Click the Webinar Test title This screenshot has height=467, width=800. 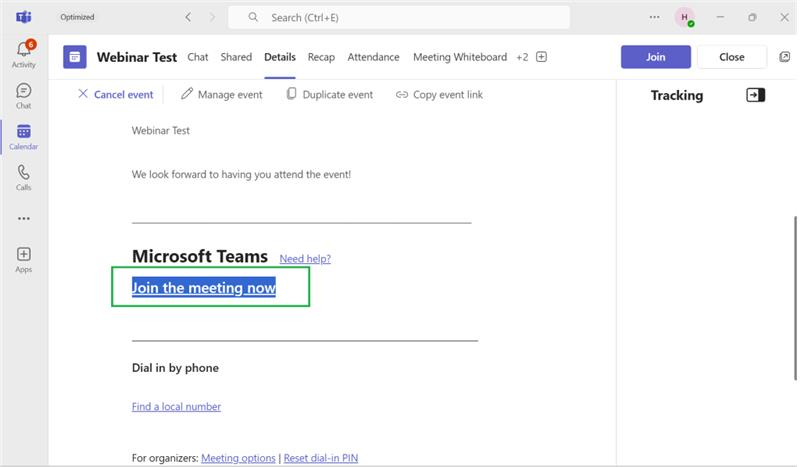137,57
